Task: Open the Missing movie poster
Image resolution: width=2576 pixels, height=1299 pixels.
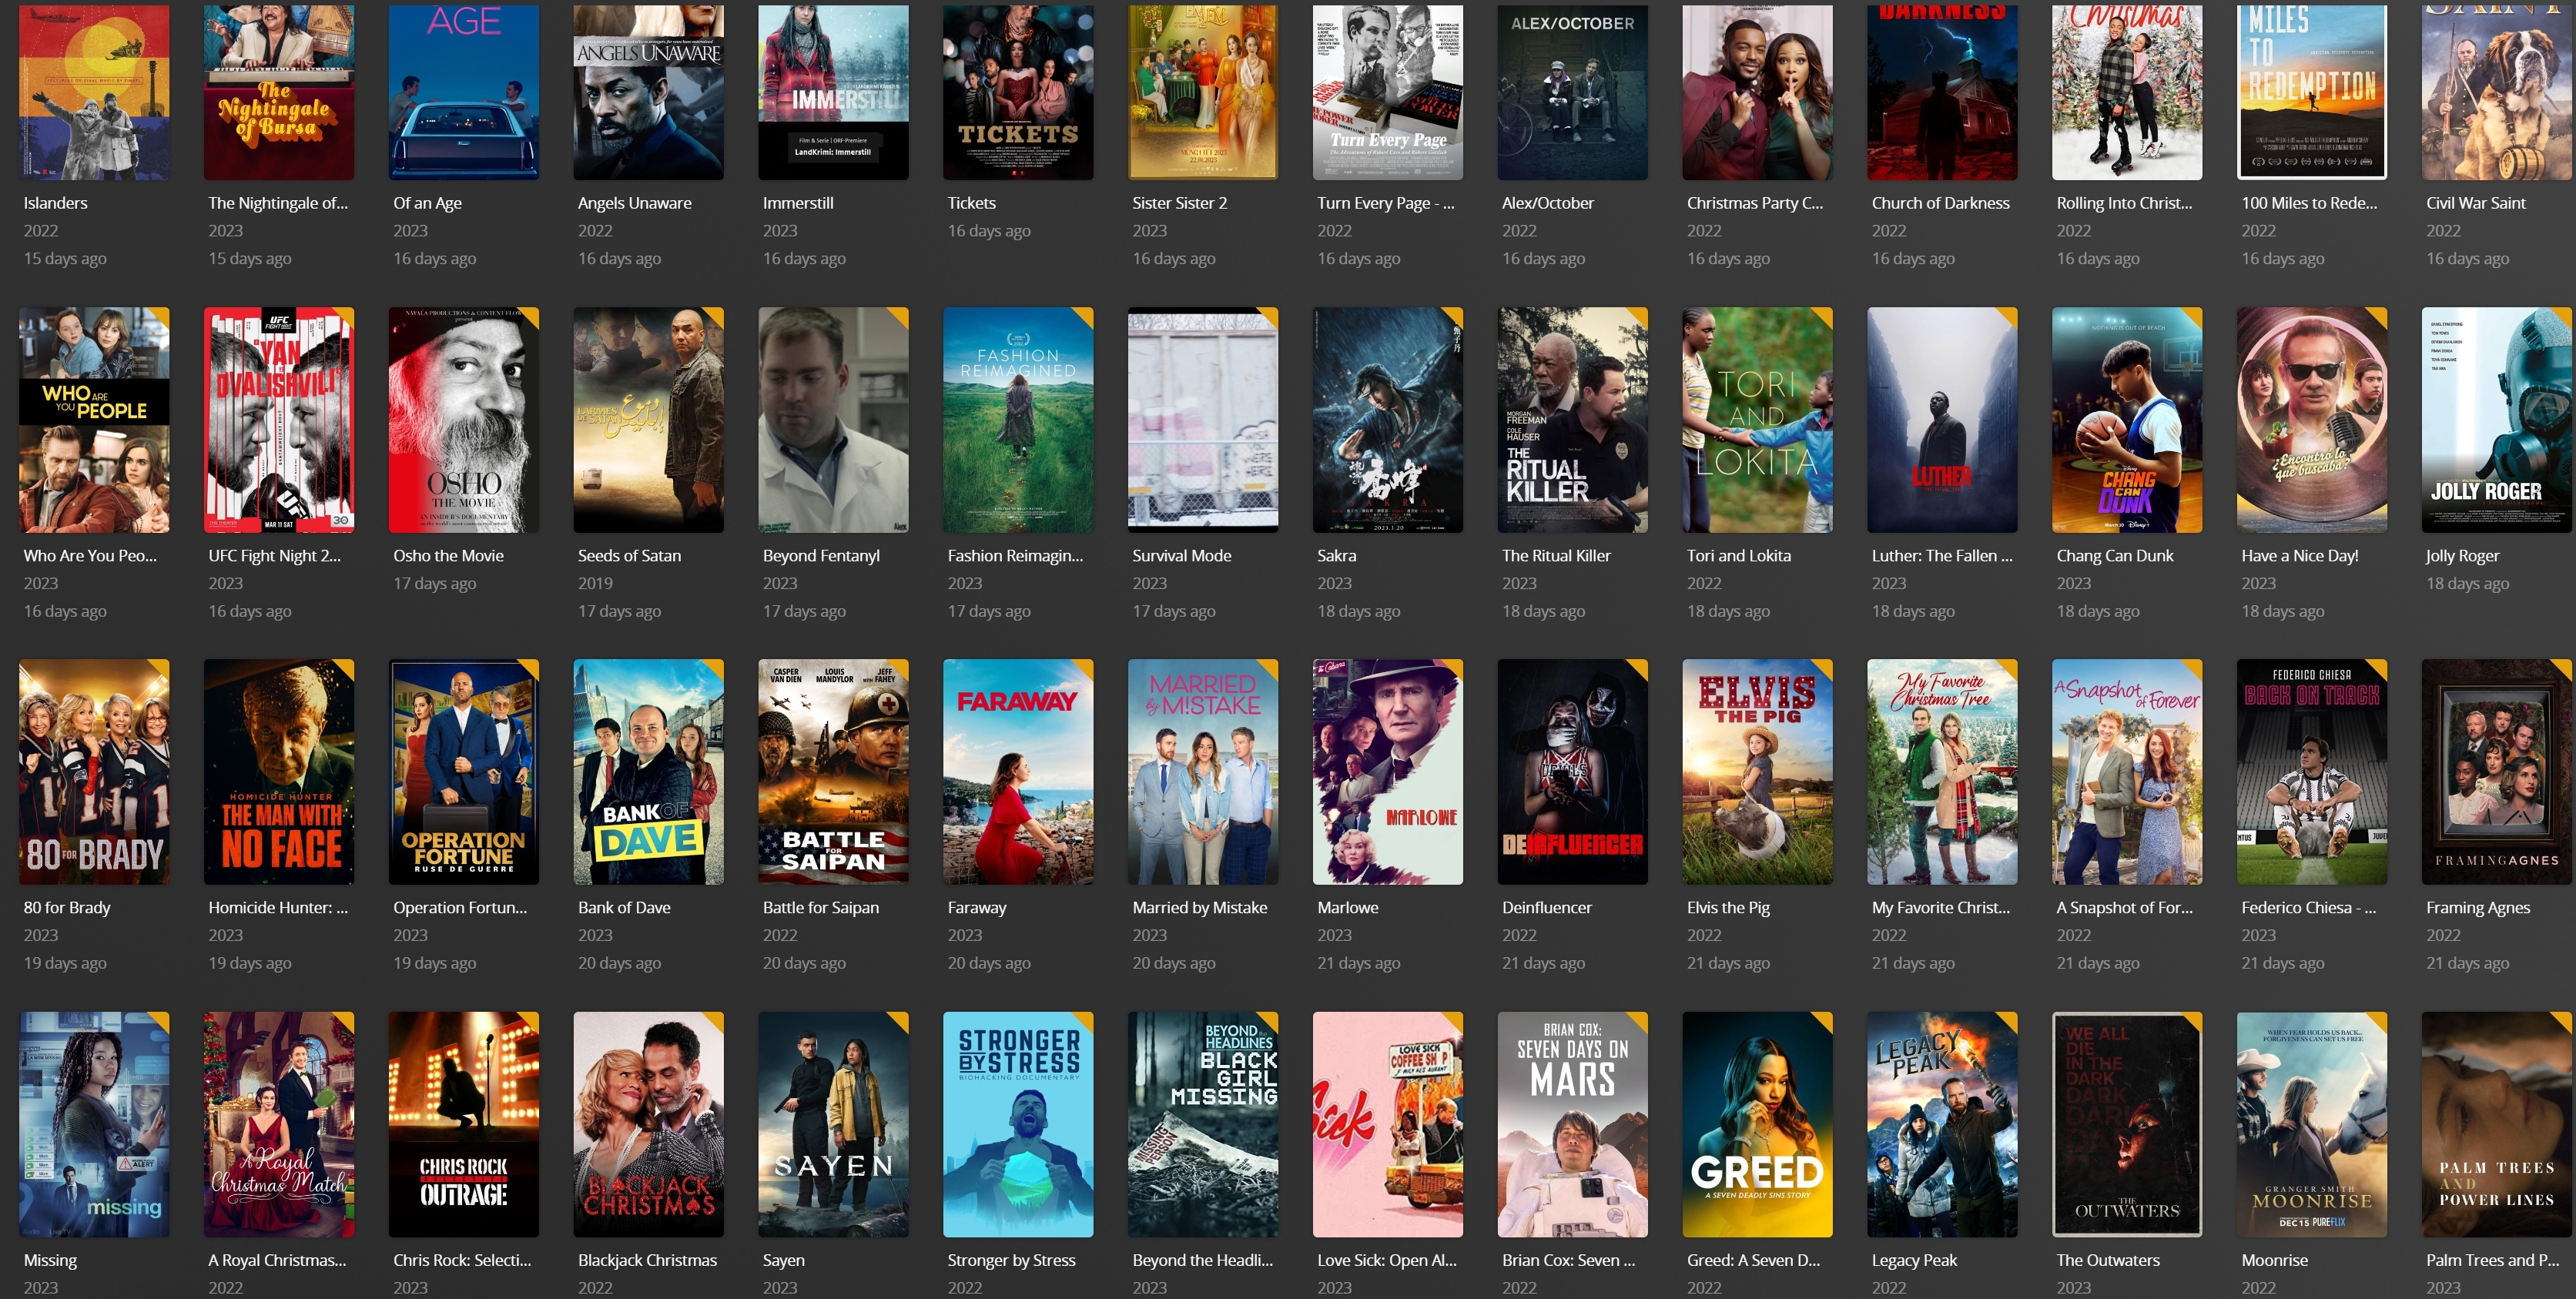Action: pos(94,1125)
